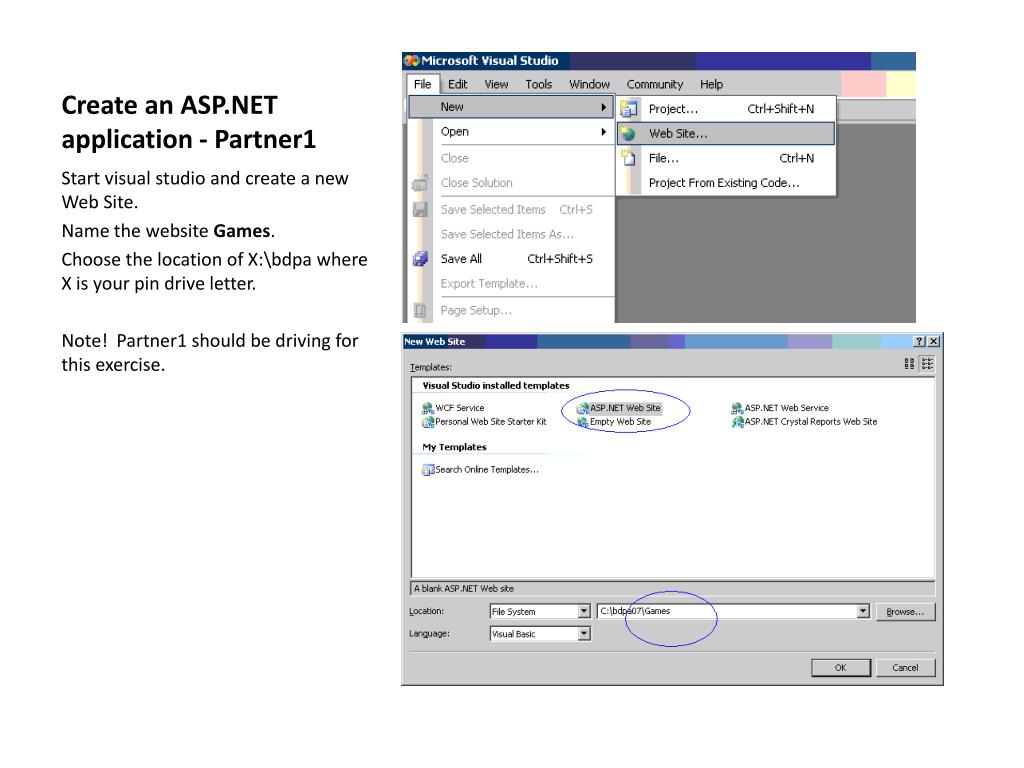The height and width of the screenshot is (768, 1024).
Task: Expand the New submenu entry
Action: coord(511,106)
